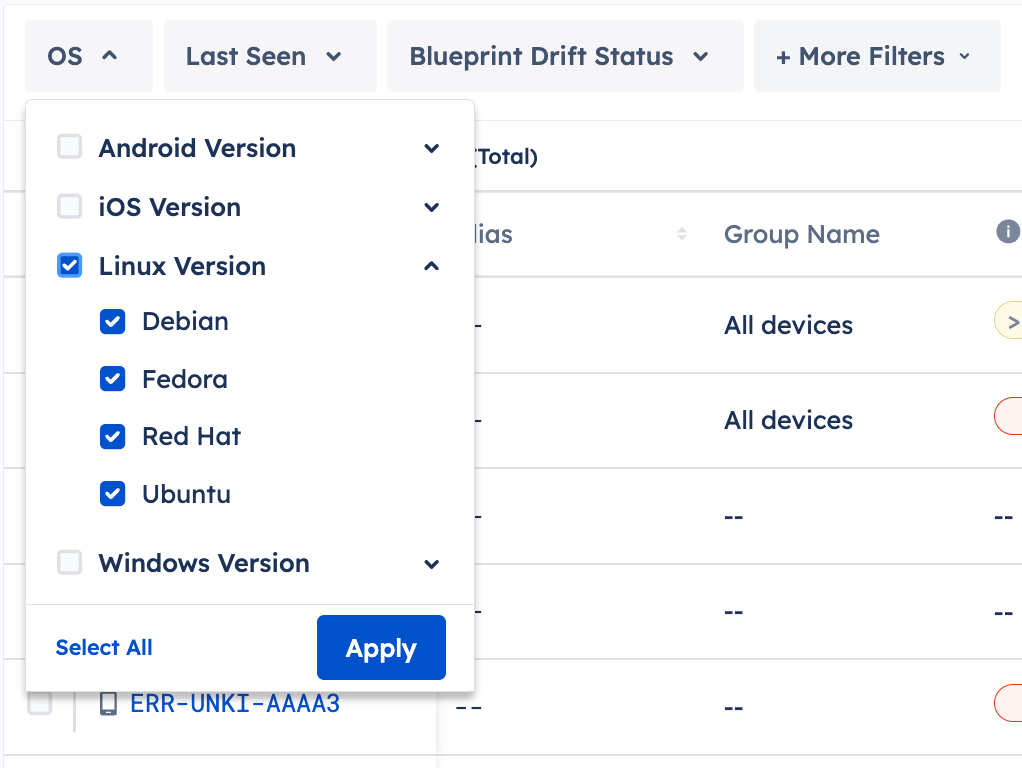
Task: Uncheck the Linux Version checkbox
Action: [70, 265]
